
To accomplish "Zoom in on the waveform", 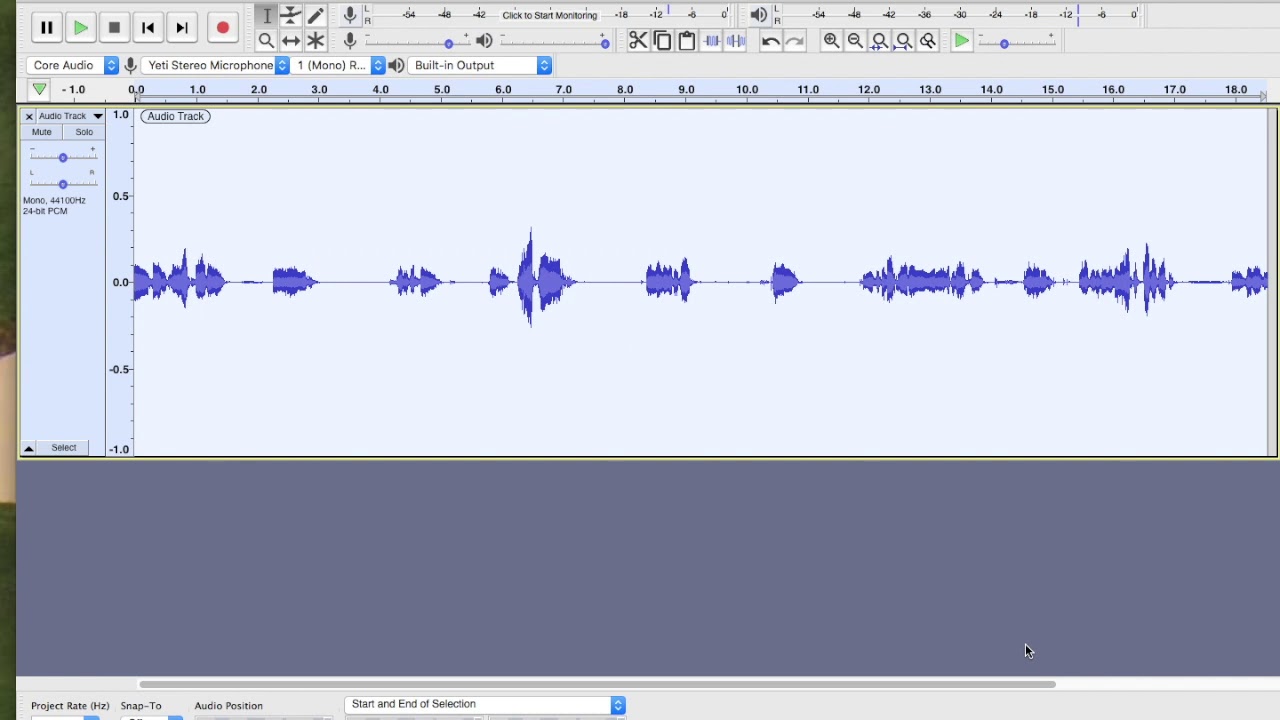I will coord(831,41).
